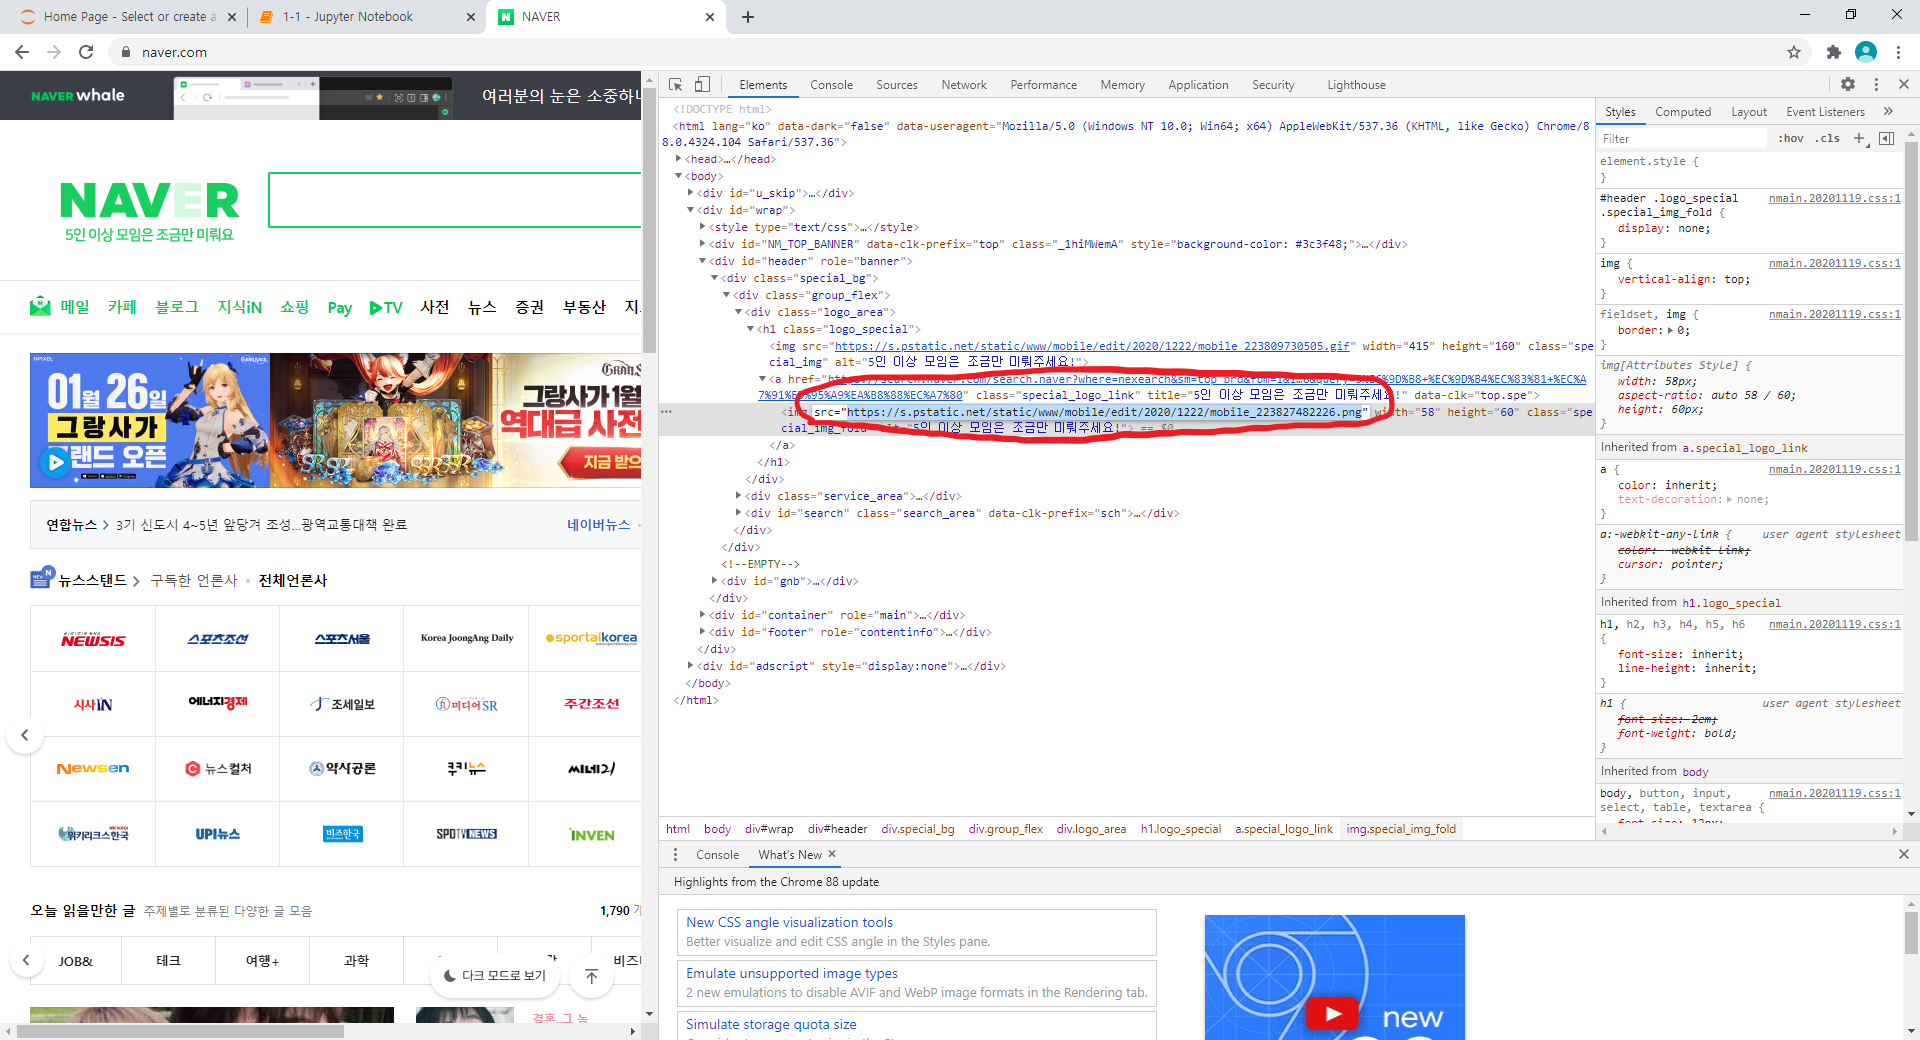Switch to the Lighthouse tab
Viewport: 1920px width, 1040px height.
(1357, 85)
